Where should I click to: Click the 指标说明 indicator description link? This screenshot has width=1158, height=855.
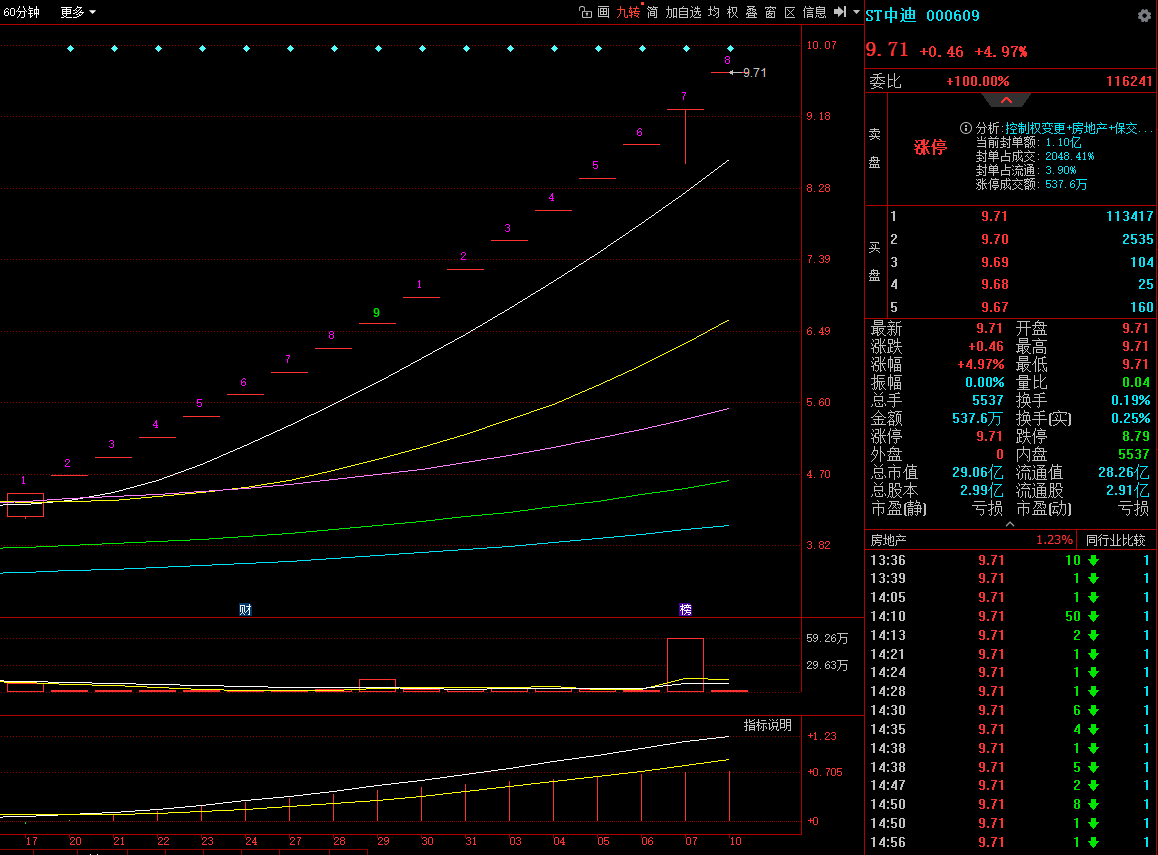coord(767,725)
